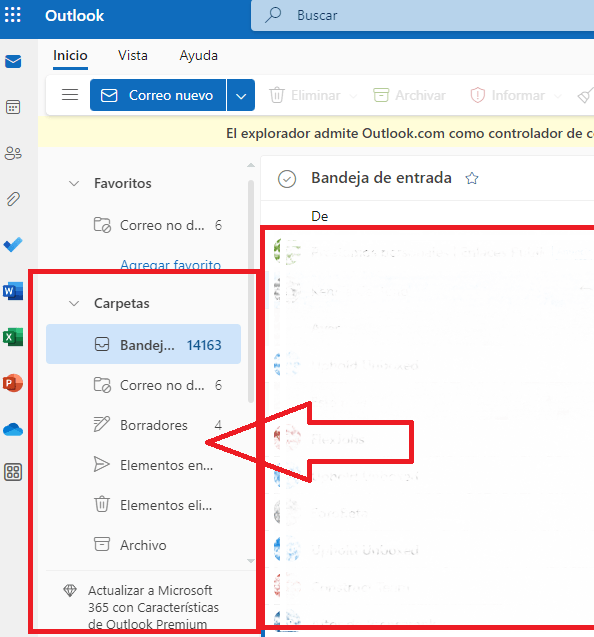This screenshot has height=637, width=594.
Task: Add Bandeja de entrada to favorites star
Action: (x=472, y=178)
